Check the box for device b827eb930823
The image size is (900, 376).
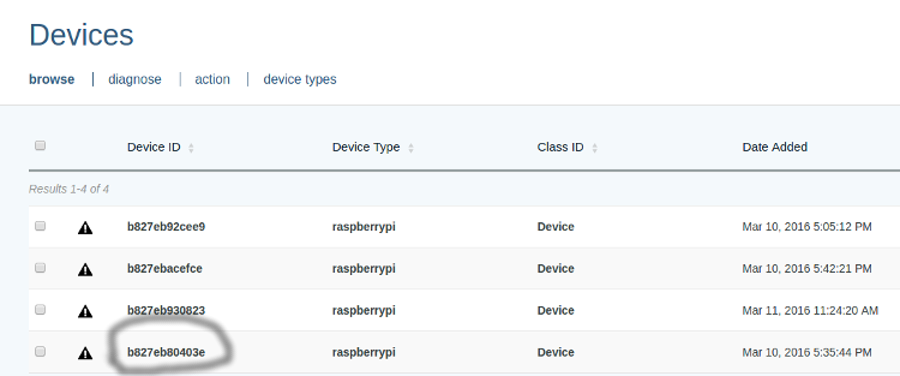click(x=40, y=309)
